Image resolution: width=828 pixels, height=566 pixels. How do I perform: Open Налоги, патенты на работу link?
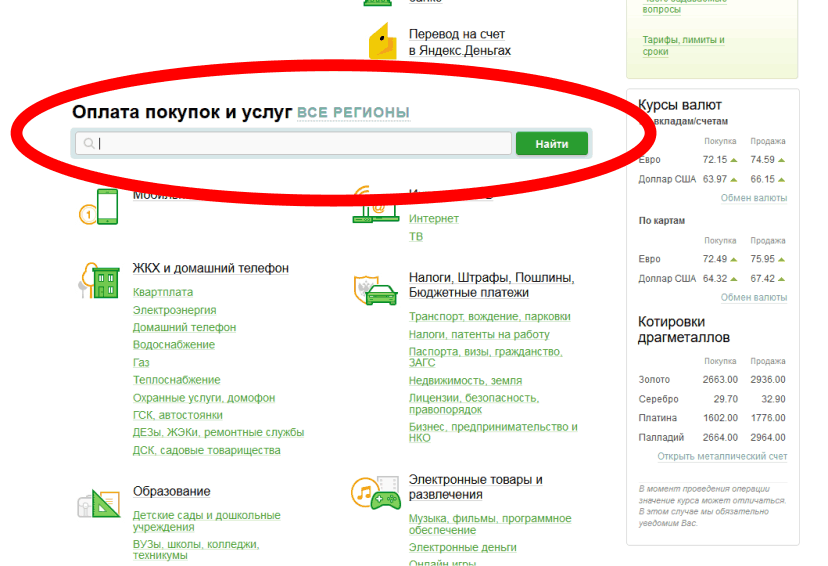479,334
